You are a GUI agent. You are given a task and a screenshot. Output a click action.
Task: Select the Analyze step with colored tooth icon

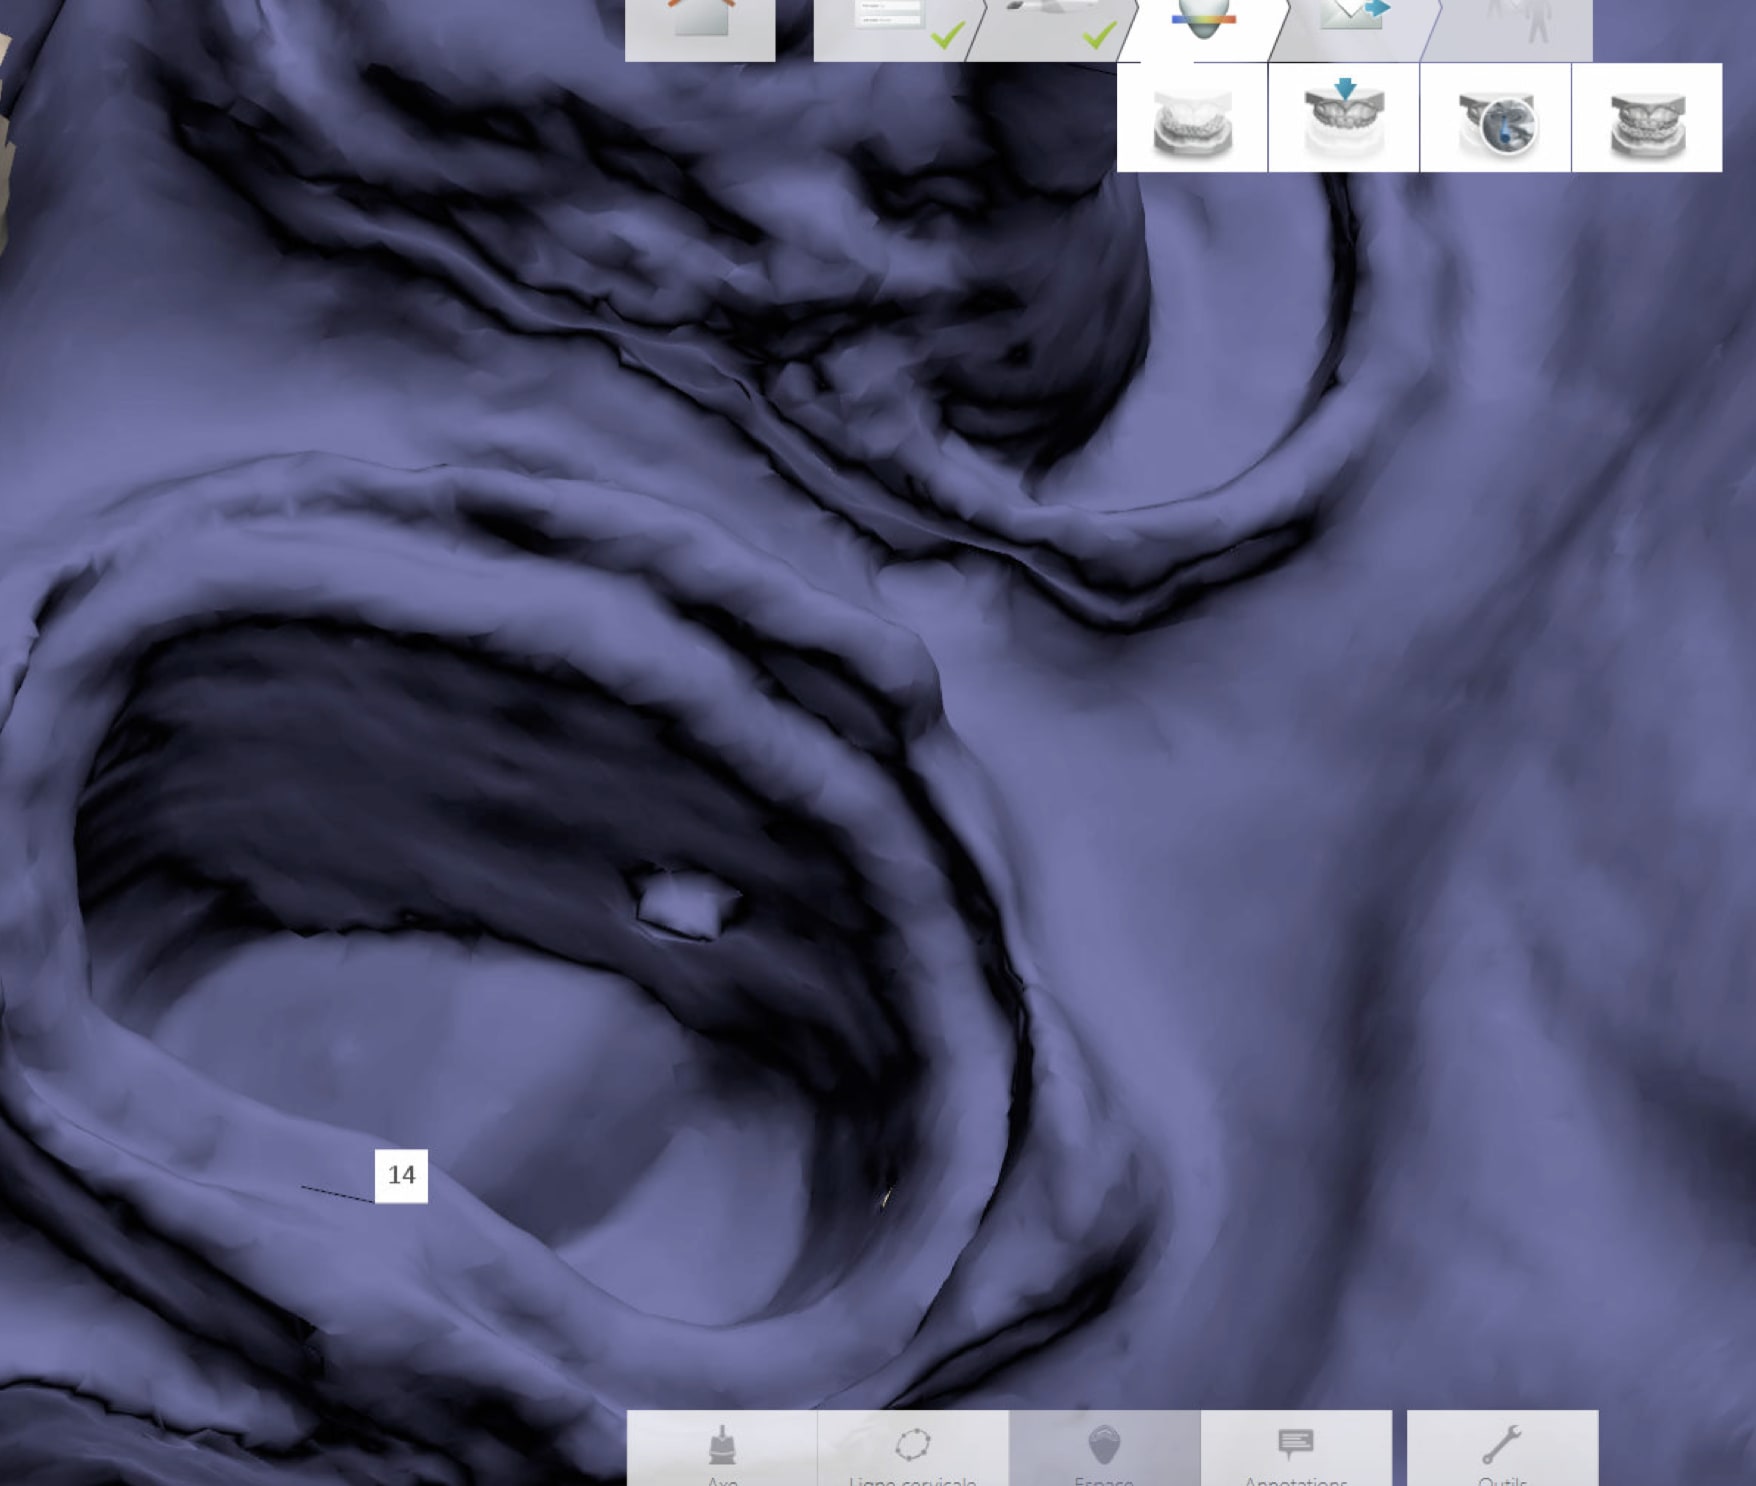(1203, 25)
